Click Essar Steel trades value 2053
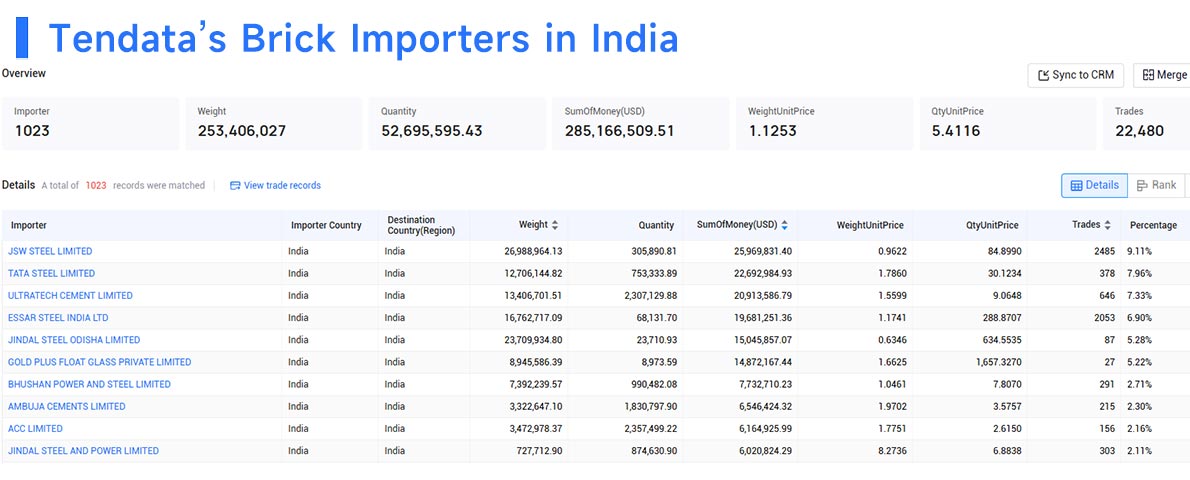Viewport: 1190px width, 480px height. [x=1104, y=317]
